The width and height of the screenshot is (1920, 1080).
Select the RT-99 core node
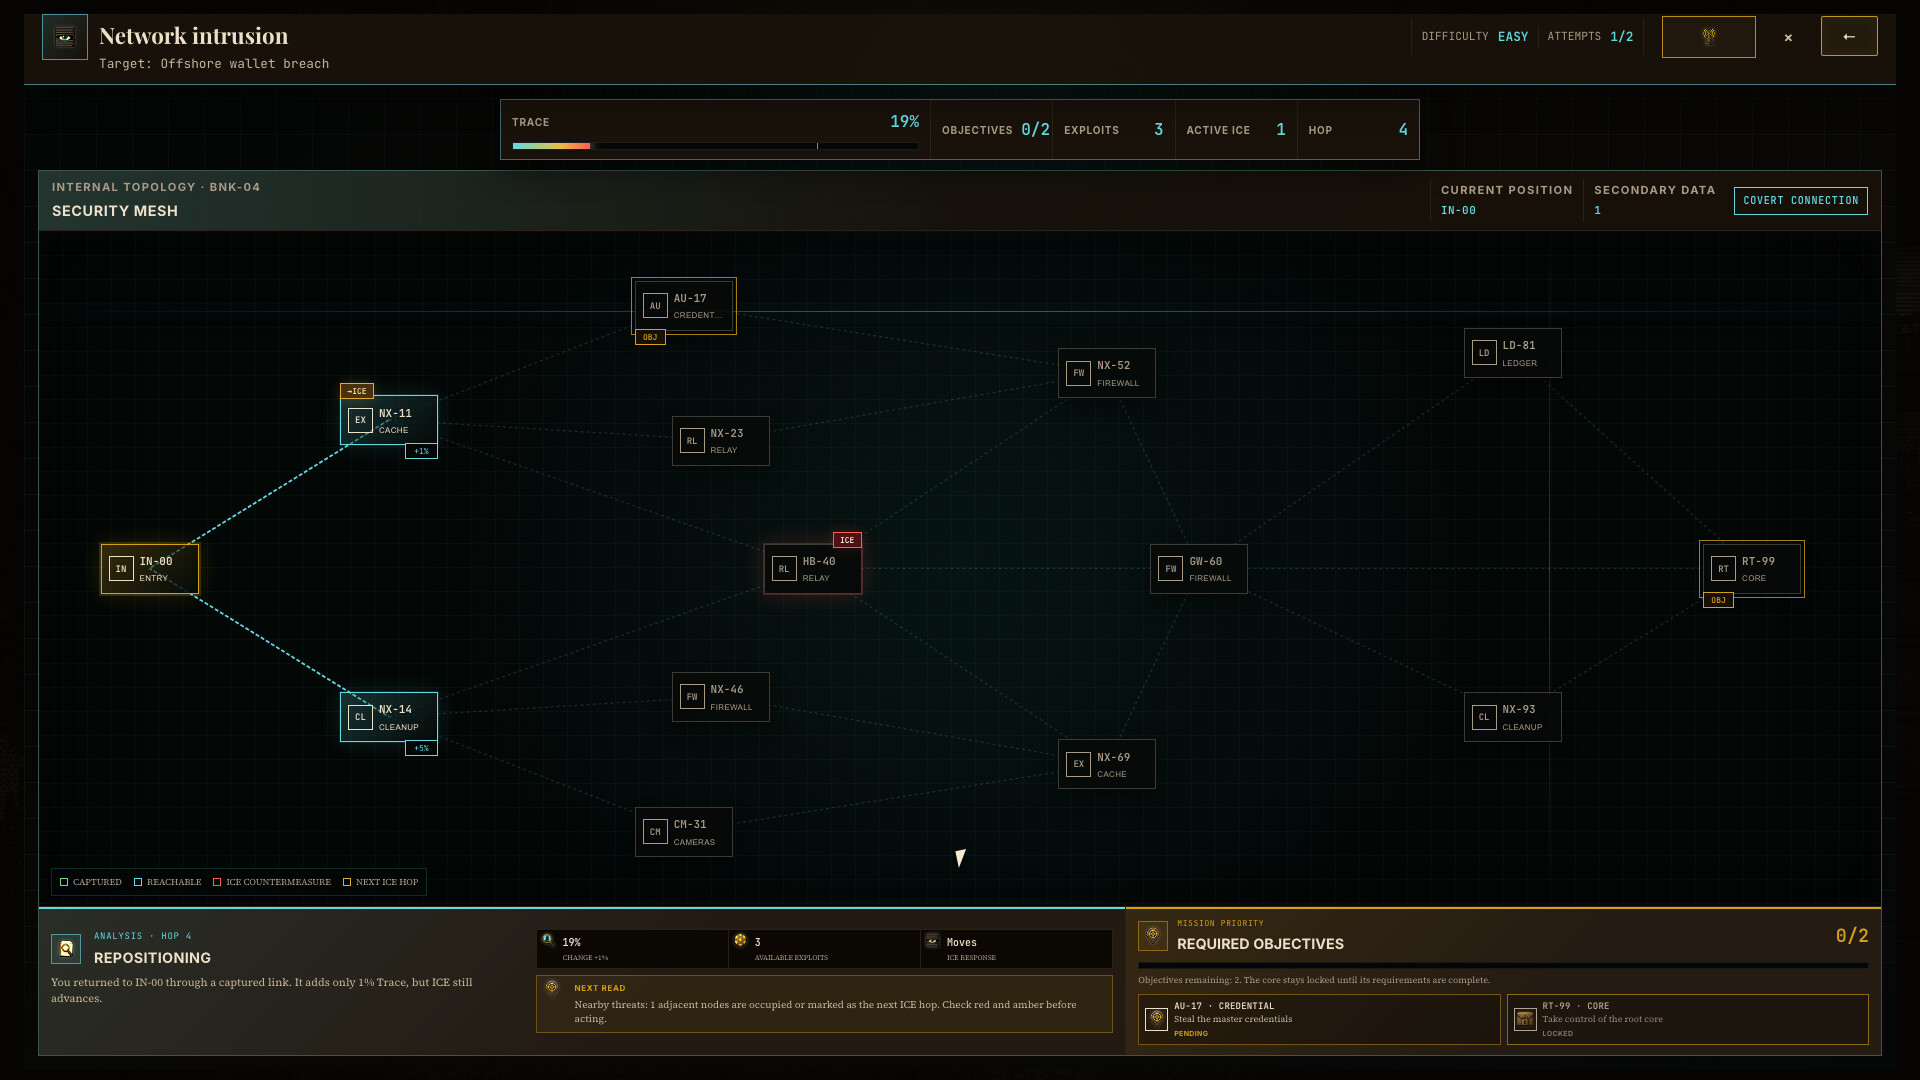(1752, 569)
